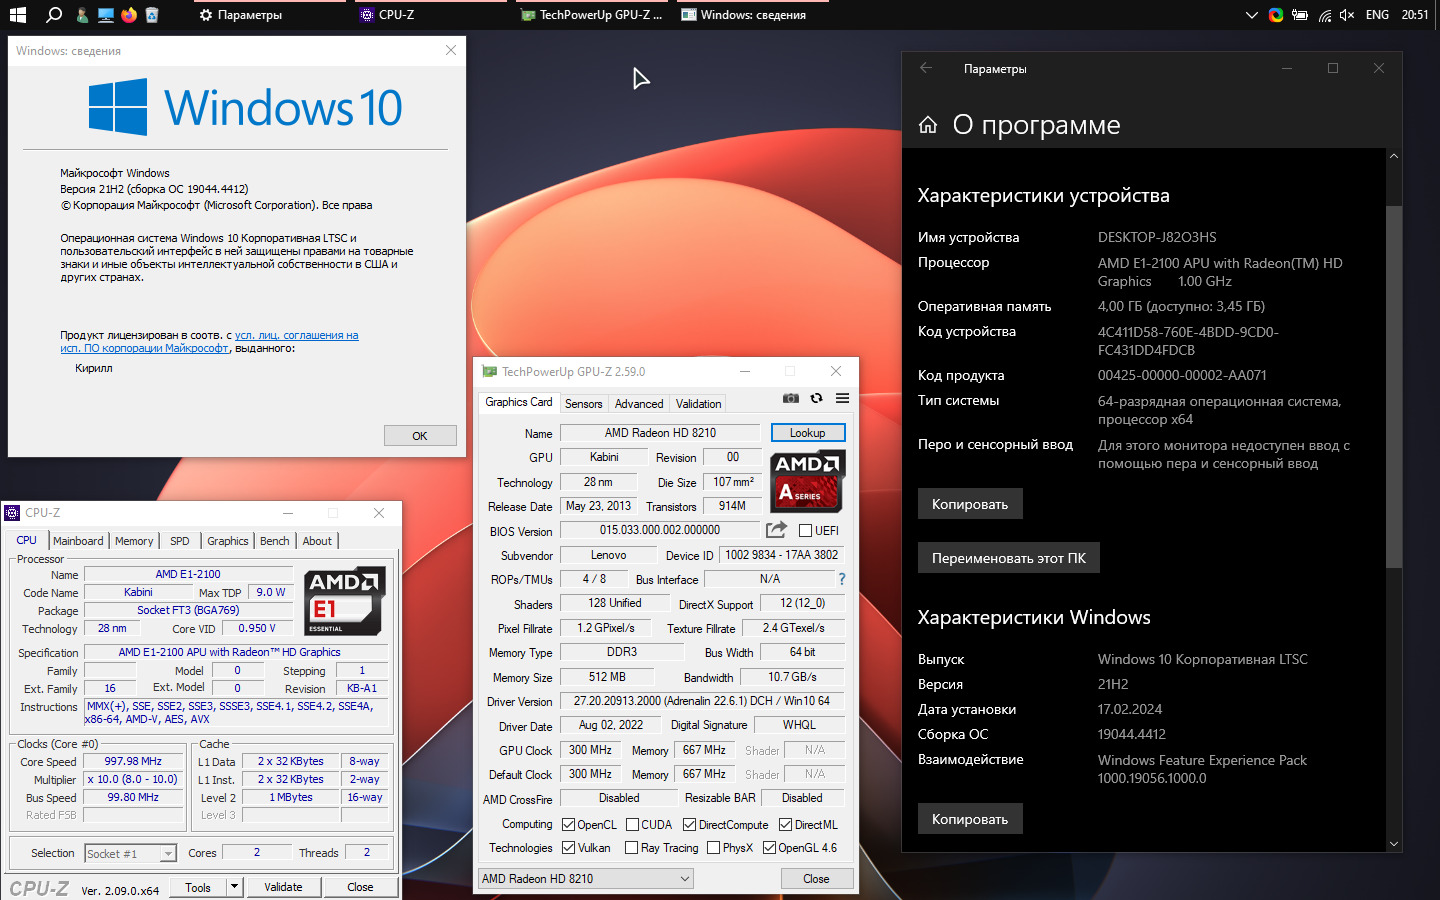The width and height of the screenshot is (1440, 900).
Task: Switch to the Sensors tab in GPU-Z
Action: [583, 404]
